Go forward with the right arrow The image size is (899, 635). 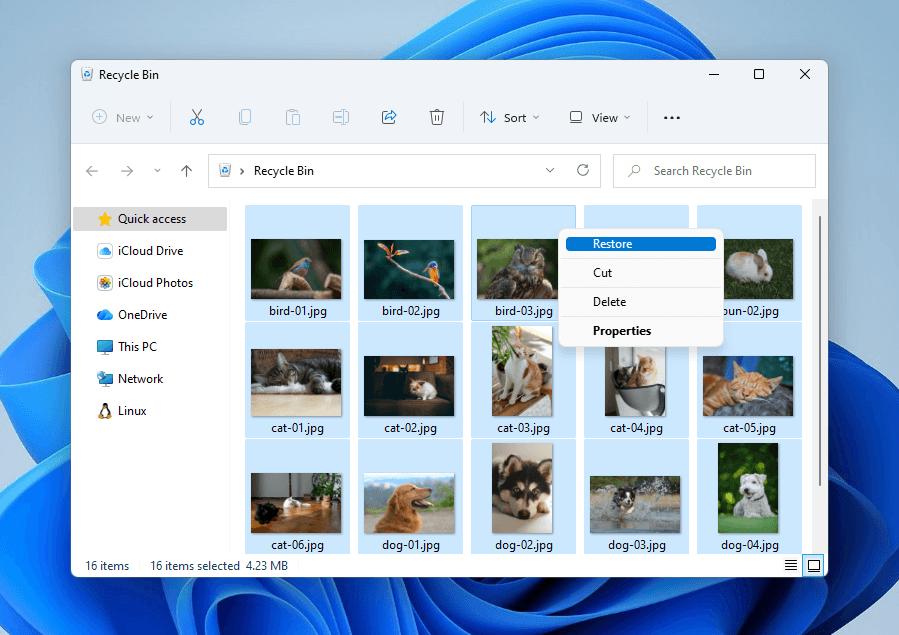click(127, 171)
